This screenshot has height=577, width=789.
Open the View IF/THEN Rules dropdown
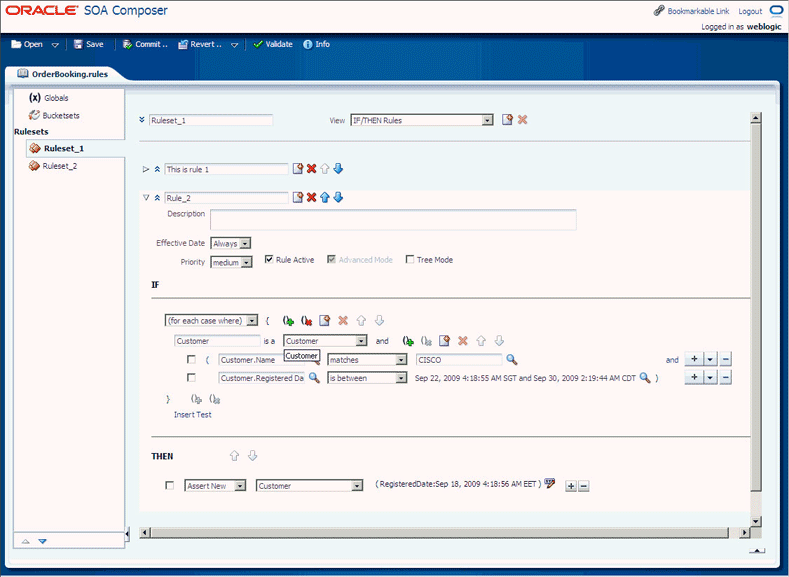[422, 120]
